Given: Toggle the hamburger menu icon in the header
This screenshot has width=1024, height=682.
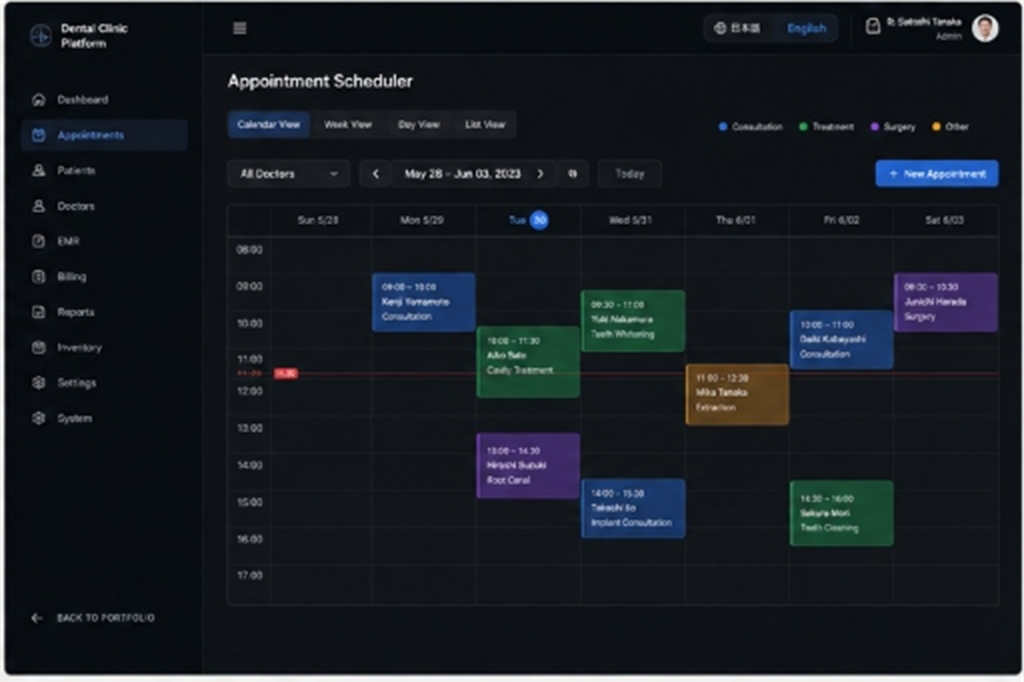Looking at the screenshot, I should click(240, 28).
